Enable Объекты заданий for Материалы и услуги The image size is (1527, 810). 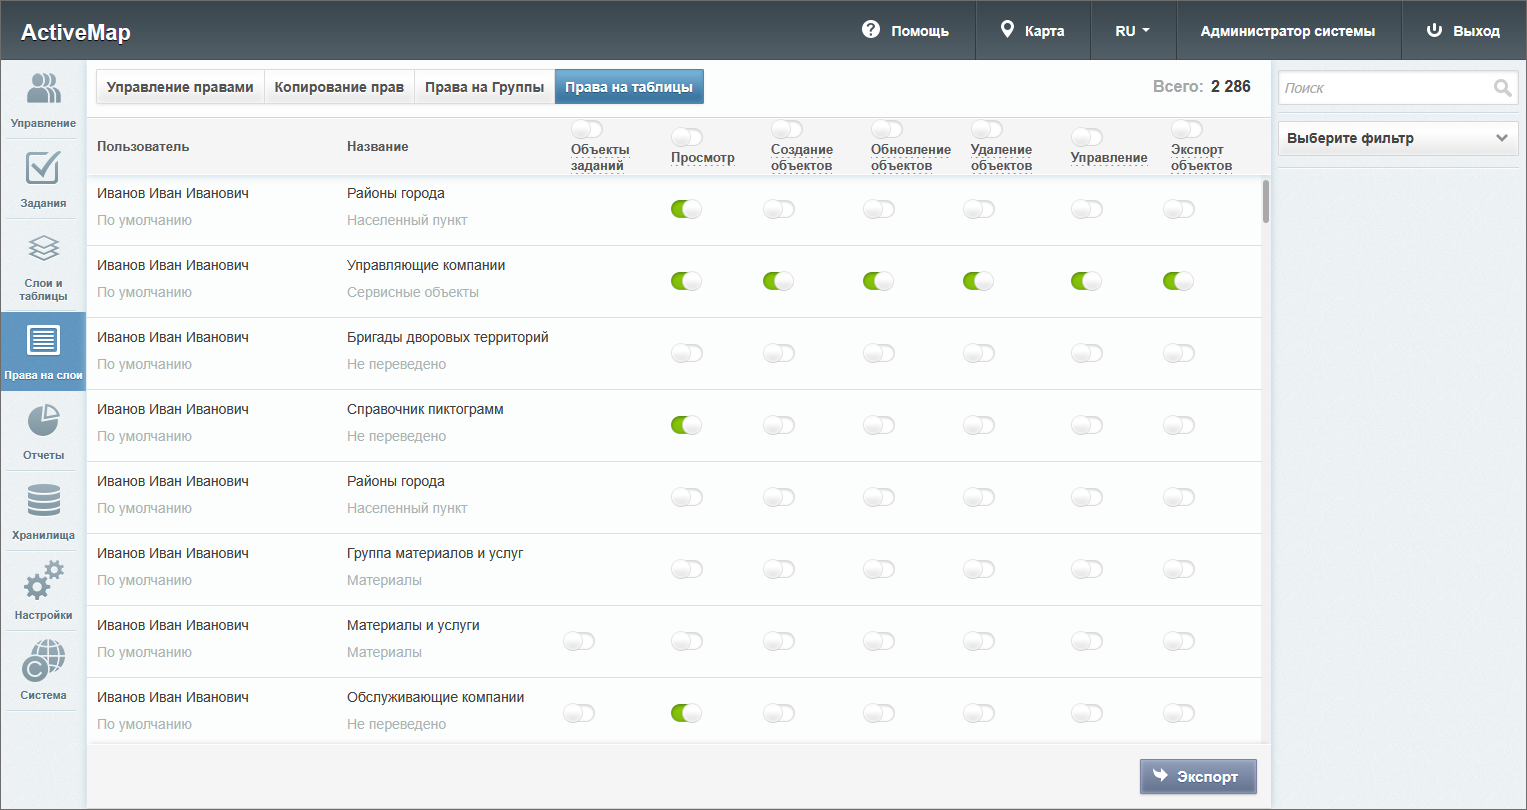click(579, 641)
